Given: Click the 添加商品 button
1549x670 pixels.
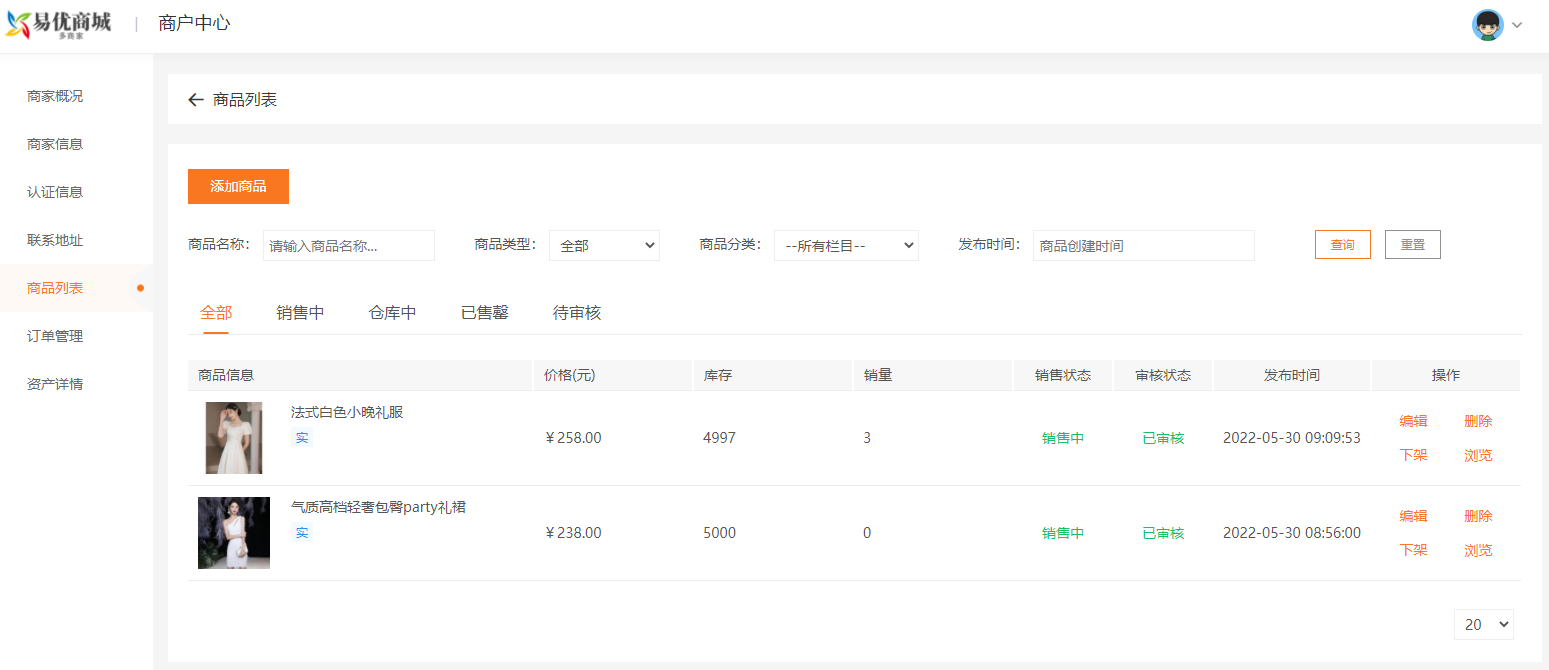Looking at the screenshot, I should tap(238, 186).
